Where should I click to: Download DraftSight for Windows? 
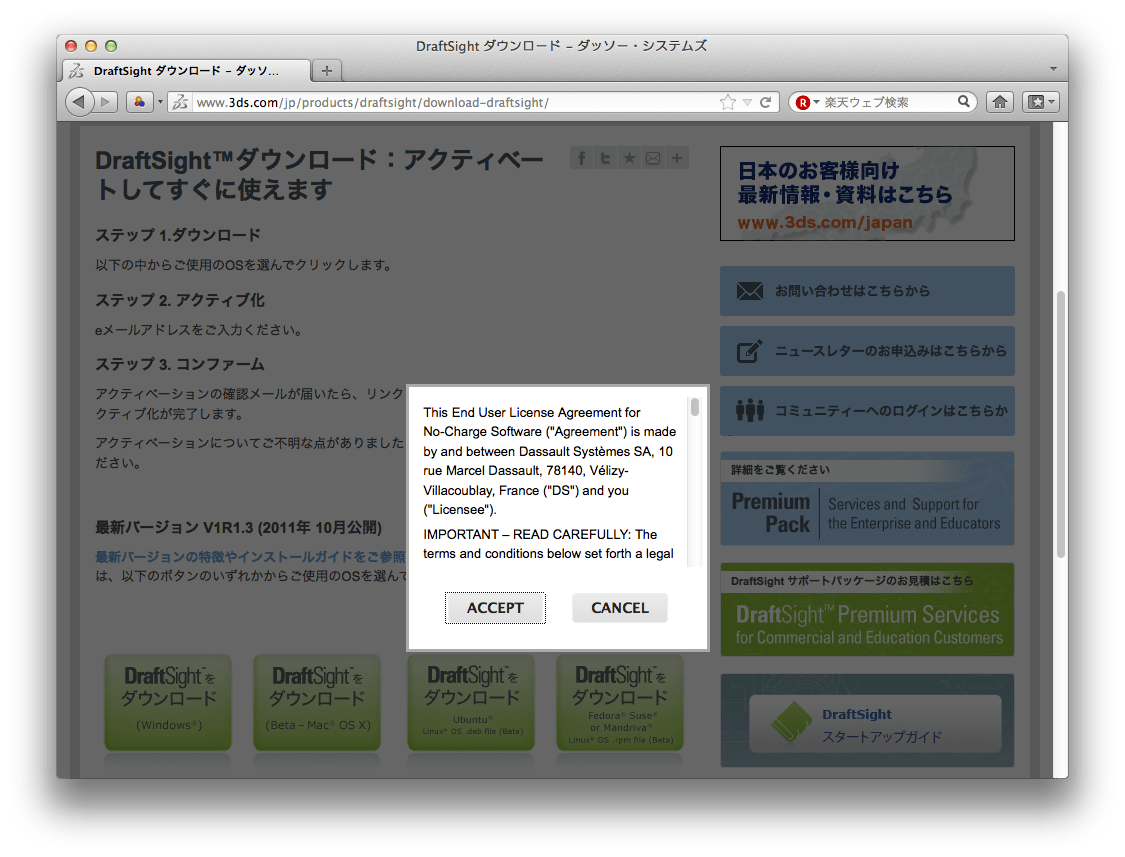[x=168, y=702]
